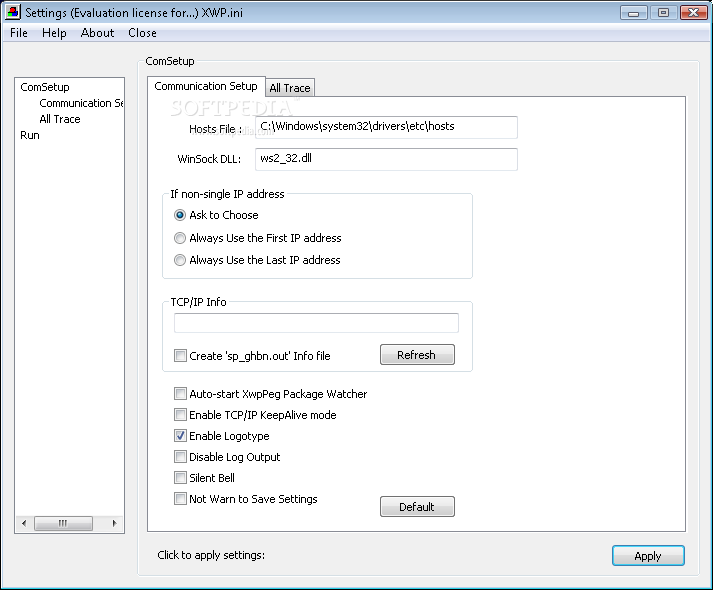The height and width of the screenshot is (590, 713).
Task: Click the Refresh button
Action: [417, 355]
